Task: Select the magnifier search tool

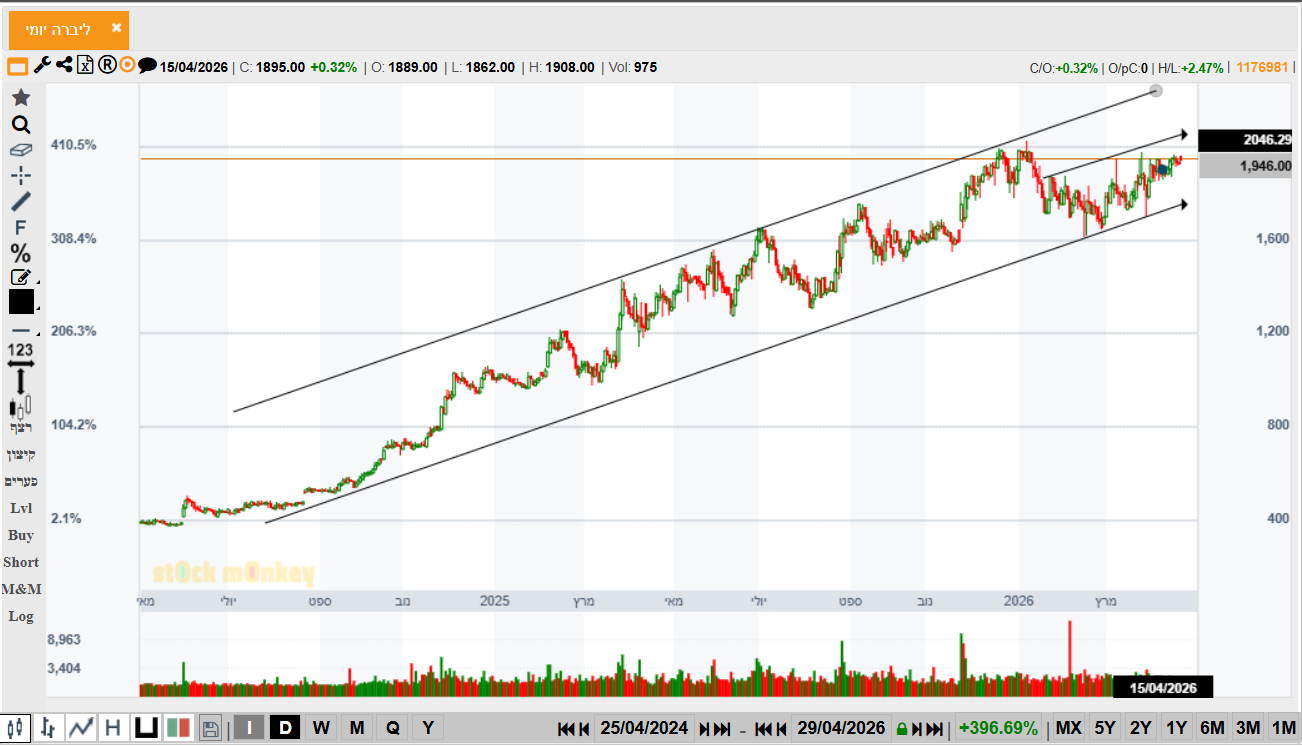Action: (21, 125)
